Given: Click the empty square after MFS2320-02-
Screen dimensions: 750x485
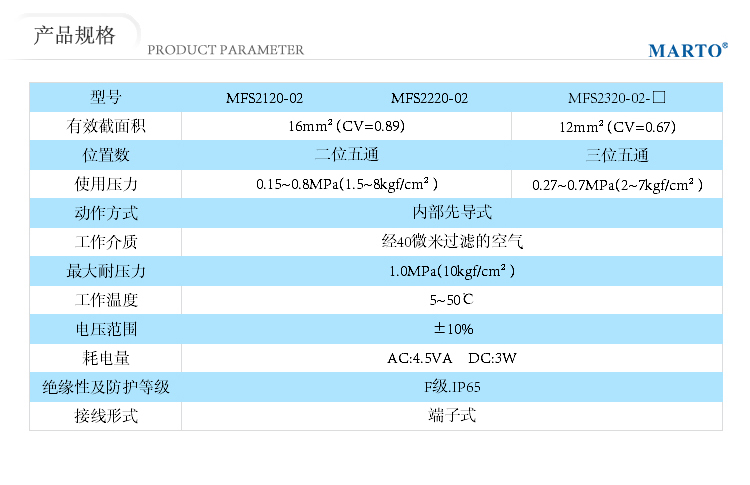Looking at the screenshot, I should tap(660, 98).
